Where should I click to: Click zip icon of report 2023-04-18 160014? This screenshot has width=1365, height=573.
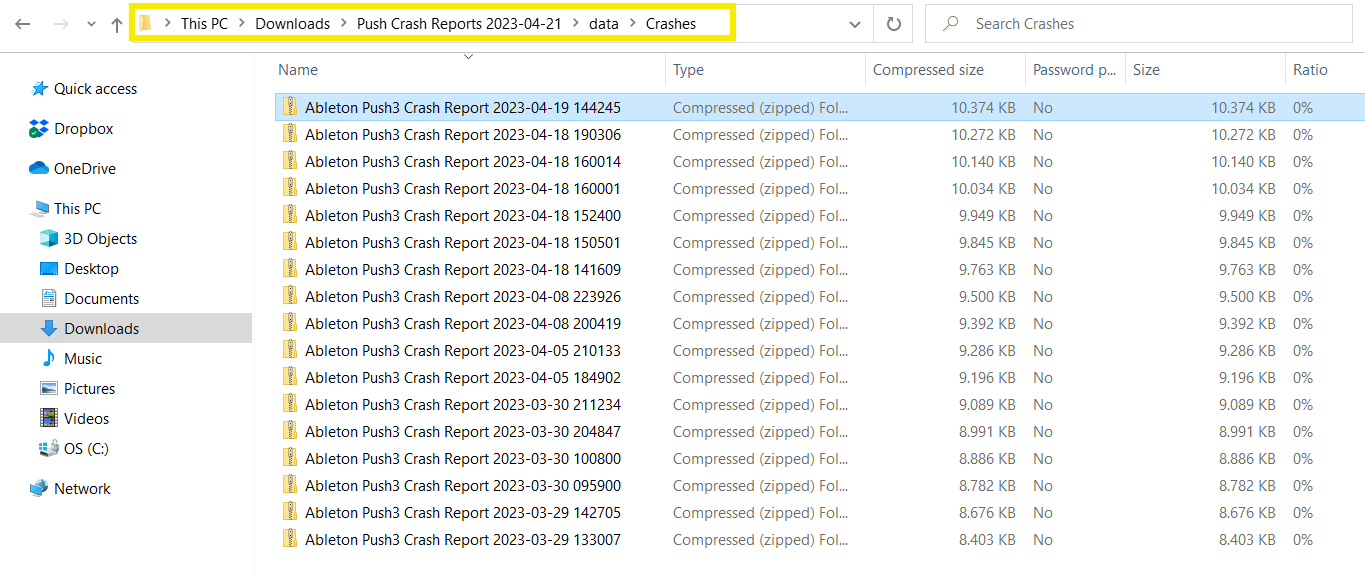(x=290, y=161)
